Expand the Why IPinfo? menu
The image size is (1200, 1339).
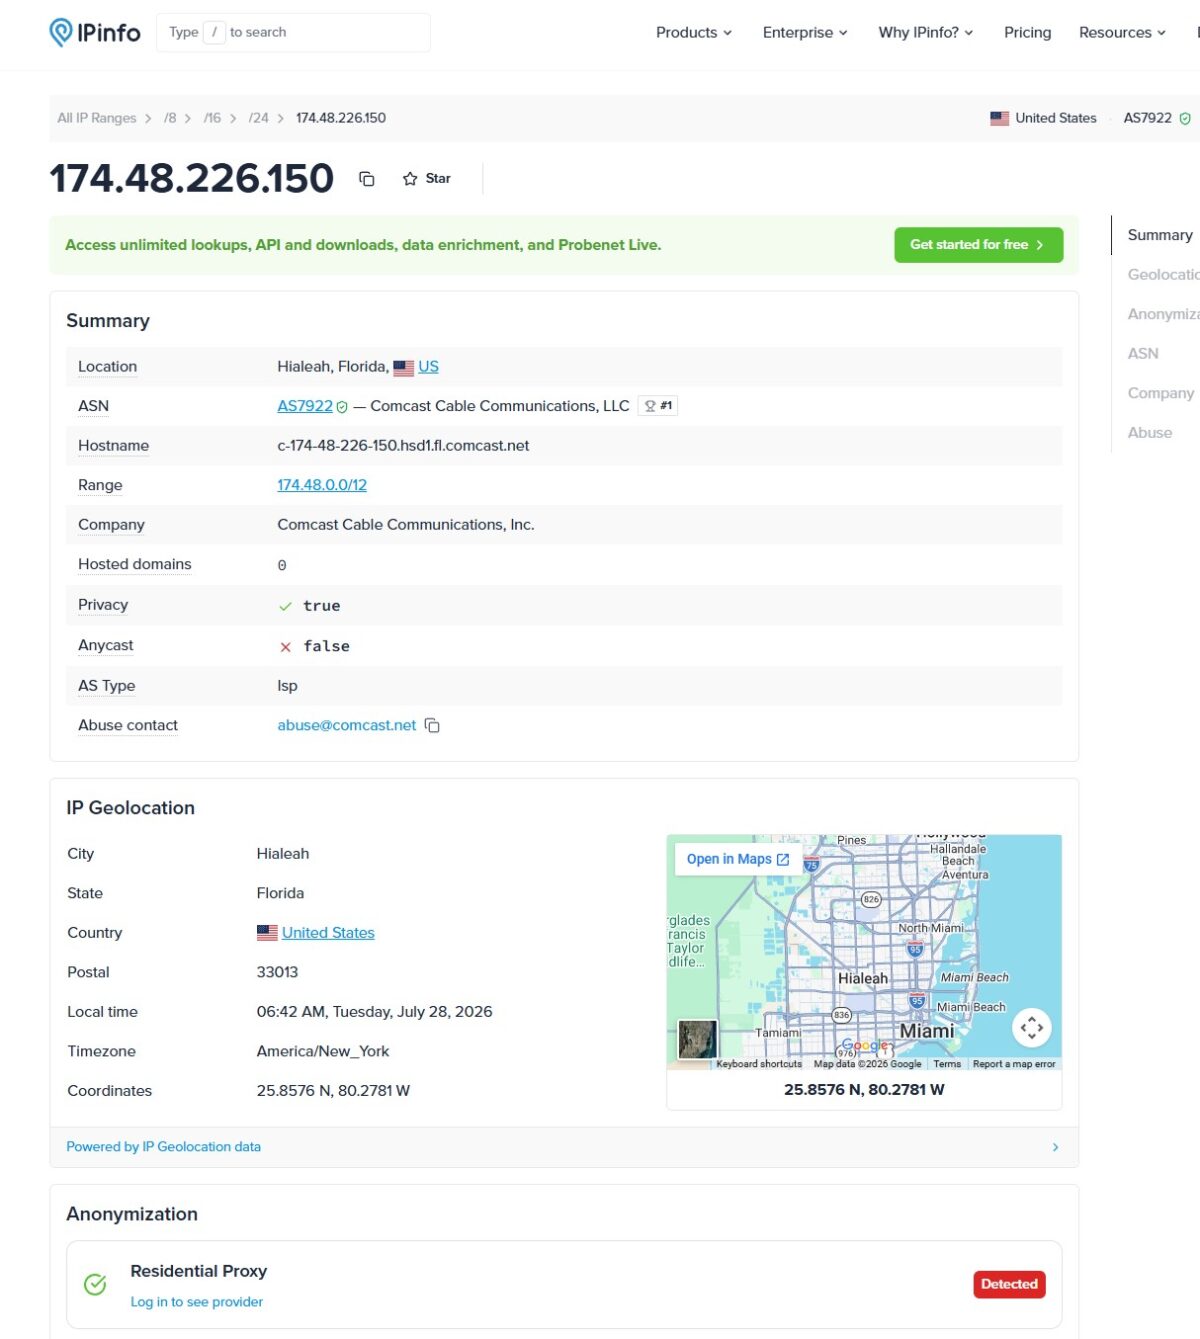coord(926,33)
